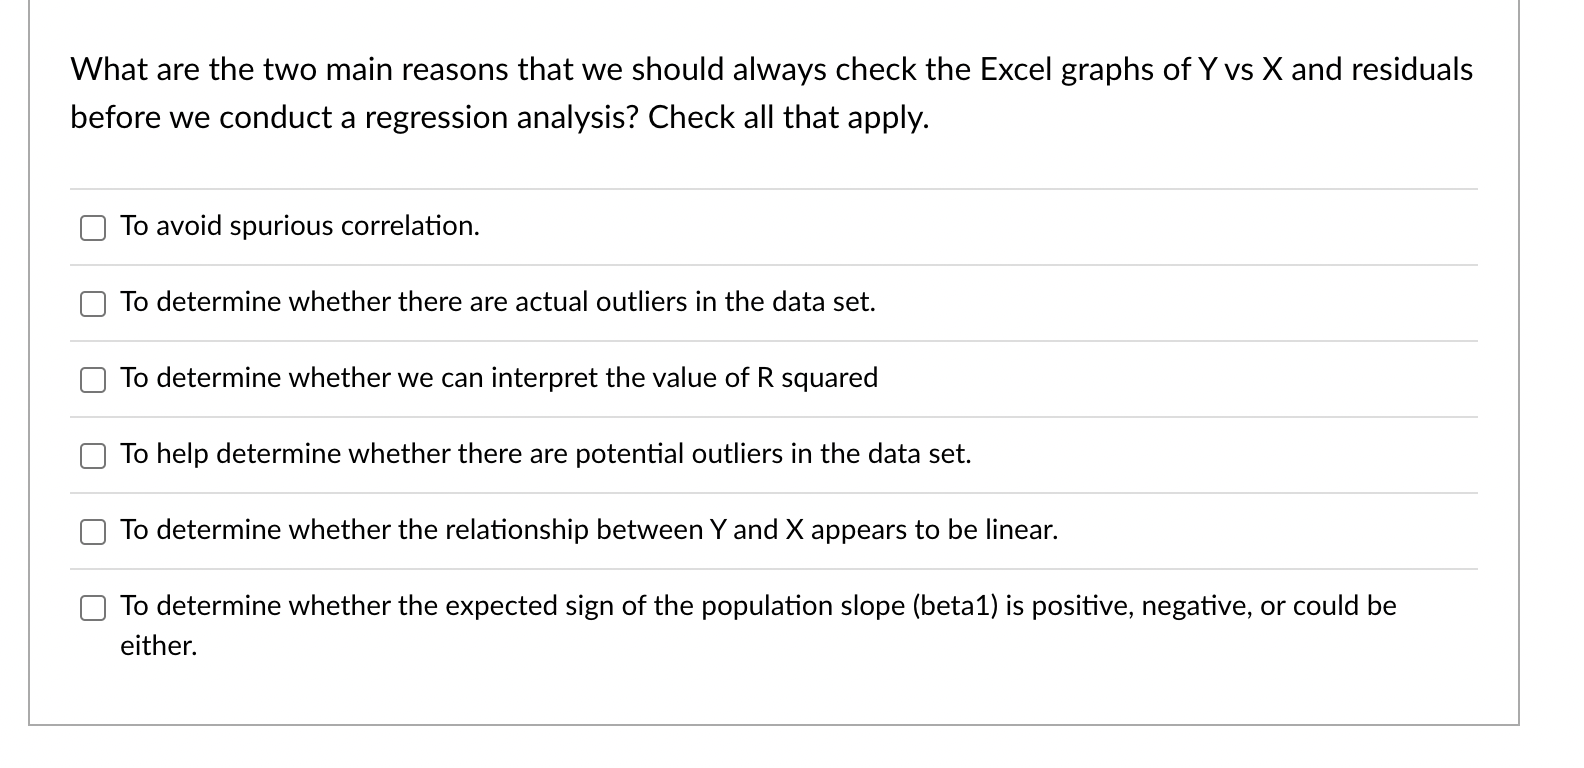
Task: Click the 'To avoid spurious correlation.' label
Action: (300, 226)
